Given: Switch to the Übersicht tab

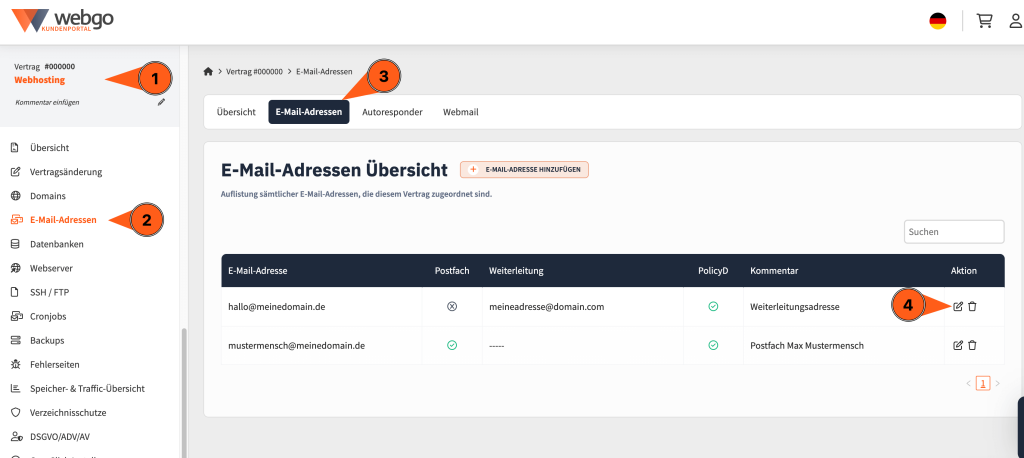Looking at the screenshot, I should (x=236, y=112).
